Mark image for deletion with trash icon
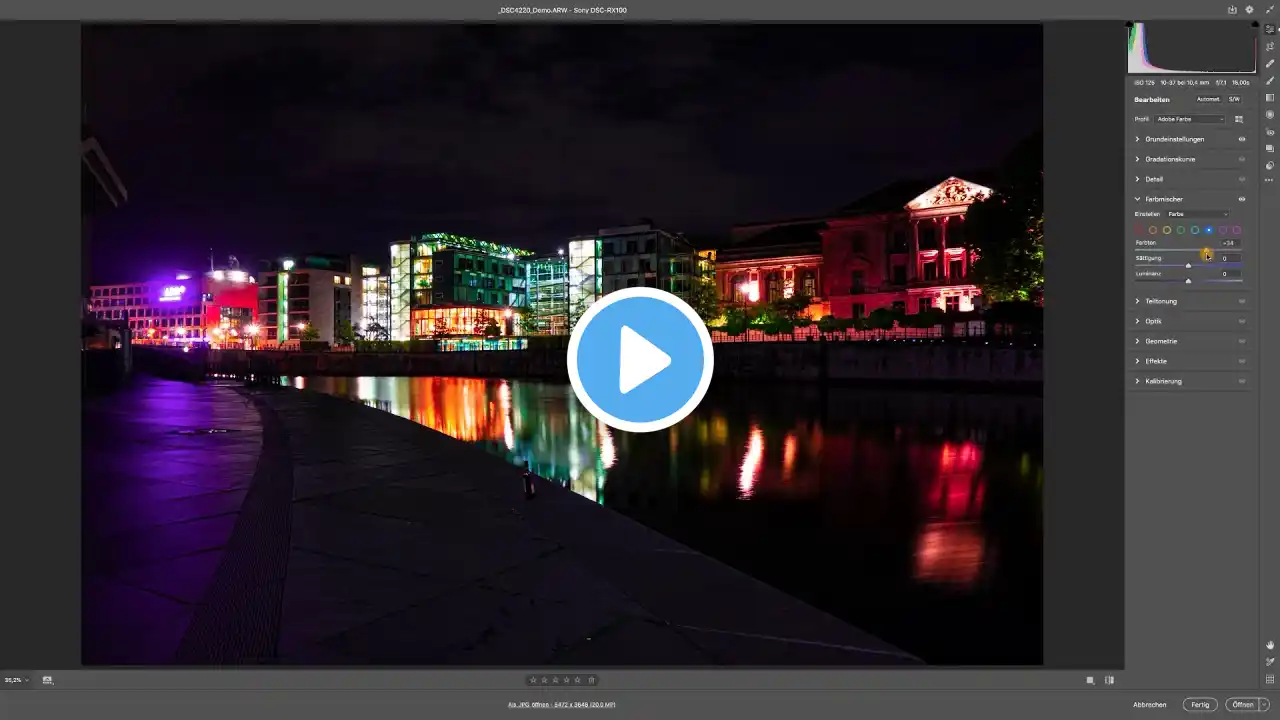Viewport: 1280px width, 720px height. click(x=591, y=680)
